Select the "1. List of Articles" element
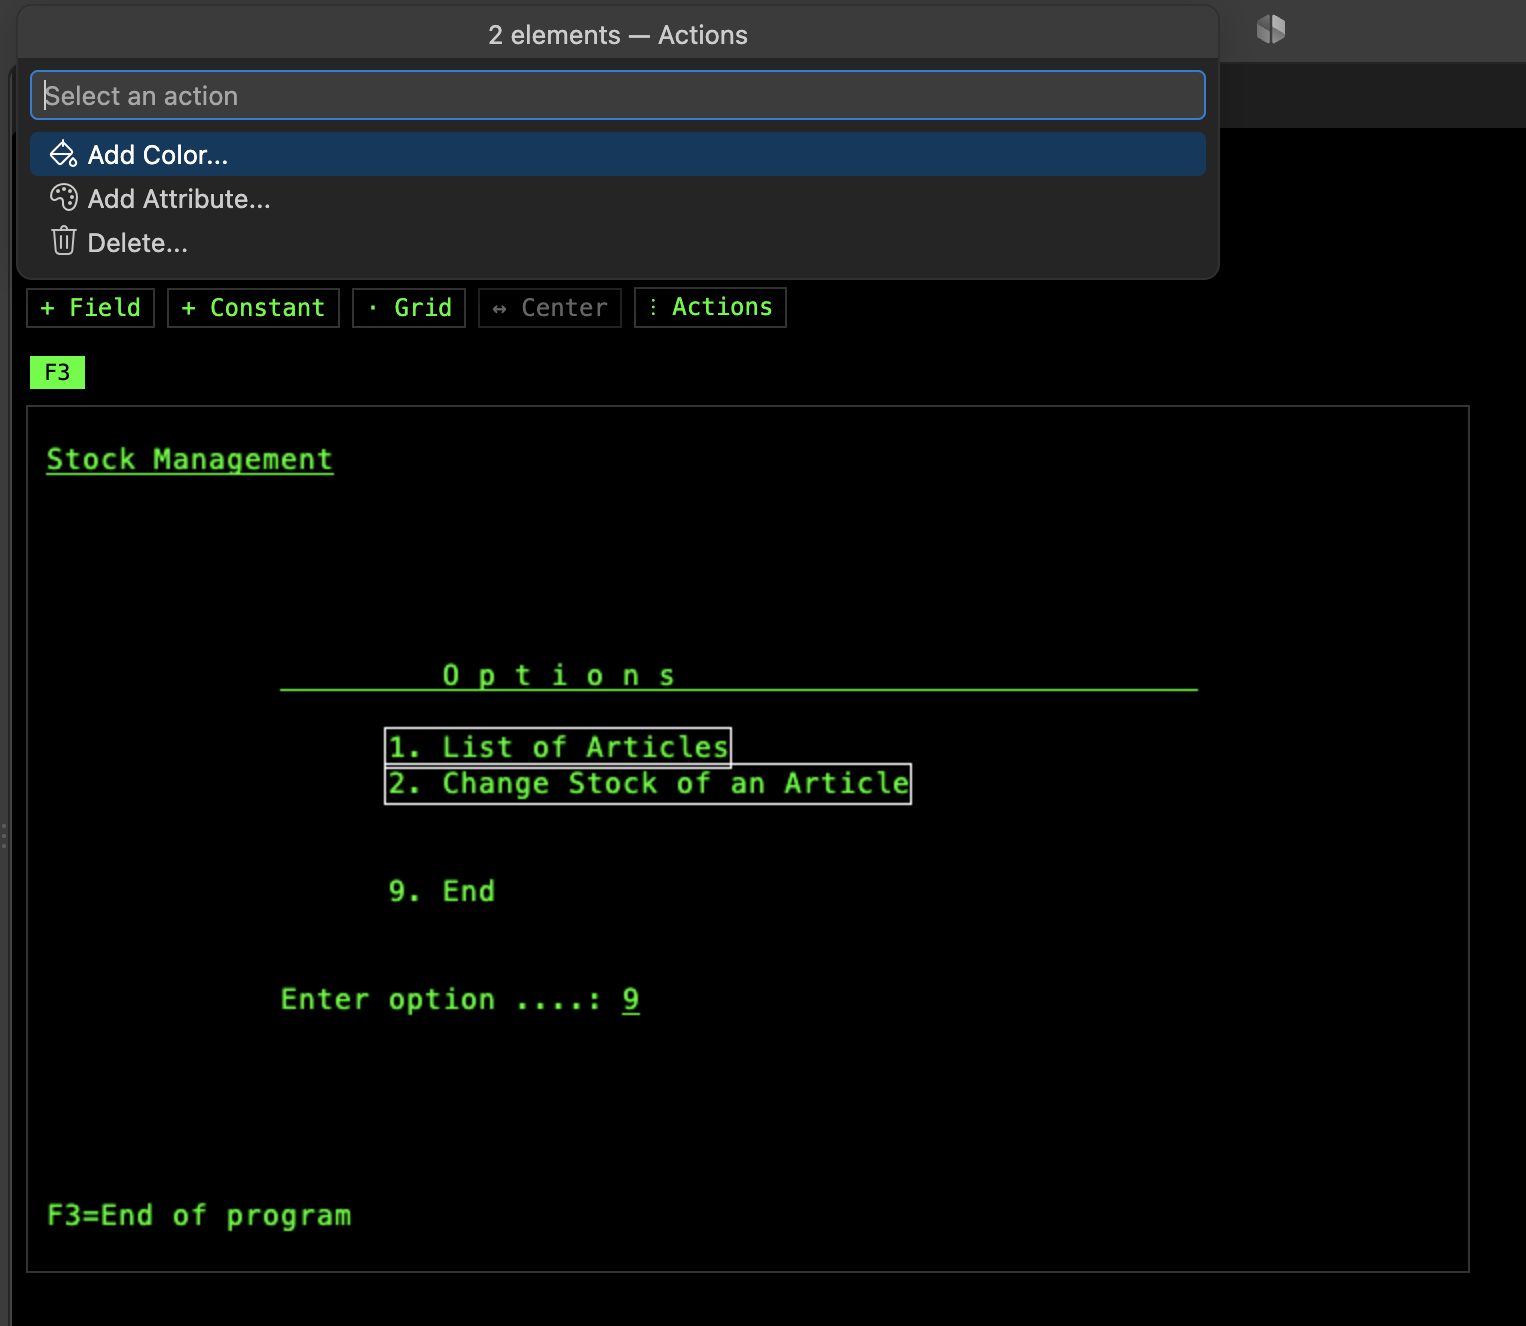1526x1326 pixels. pyautogui.click(x=558, y=747)
